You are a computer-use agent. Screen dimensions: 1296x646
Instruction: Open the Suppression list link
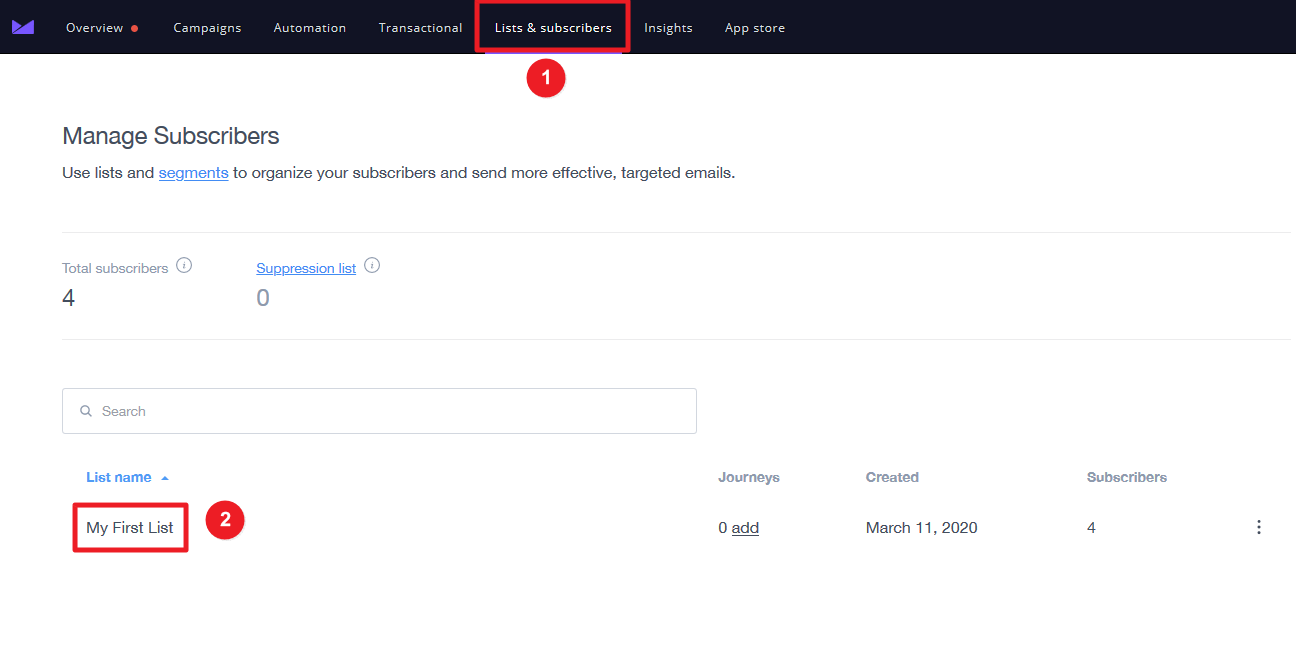(x=306, y=268)
